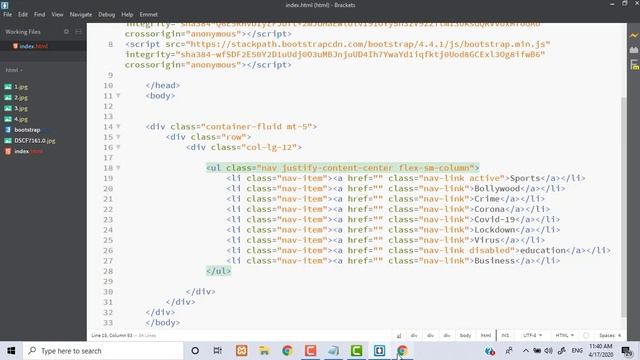Click the vertical editor scrollbar

(x=623, y=206)
